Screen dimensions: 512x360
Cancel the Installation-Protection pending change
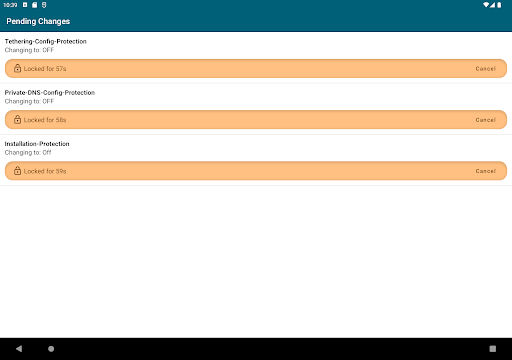tap(485, 171)
